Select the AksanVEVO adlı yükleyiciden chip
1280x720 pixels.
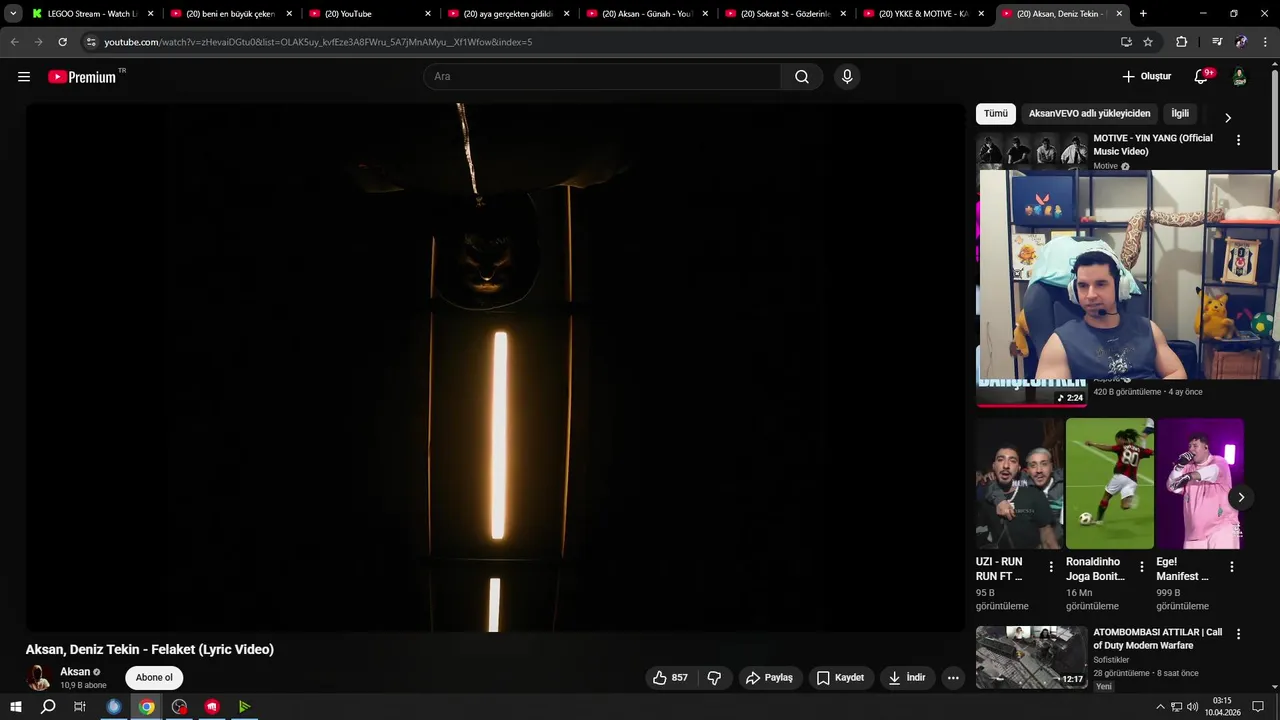[x=1090, y=114]
